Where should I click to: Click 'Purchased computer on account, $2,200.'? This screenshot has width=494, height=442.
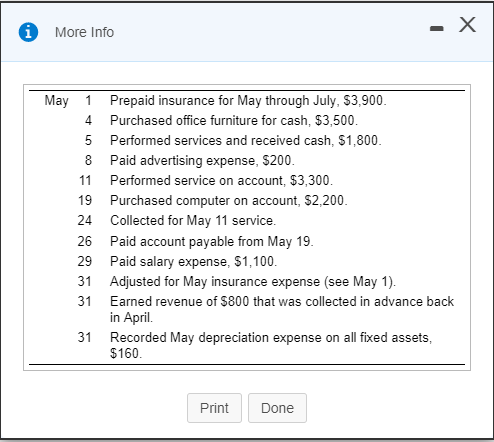pos(229,200)
